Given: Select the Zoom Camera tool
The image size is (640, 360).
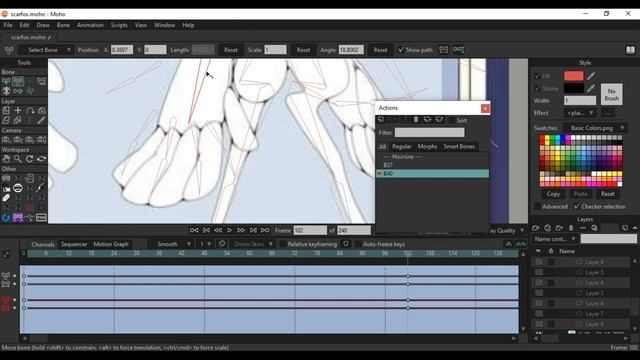Looking at the screenshot, I should [18, 140].
